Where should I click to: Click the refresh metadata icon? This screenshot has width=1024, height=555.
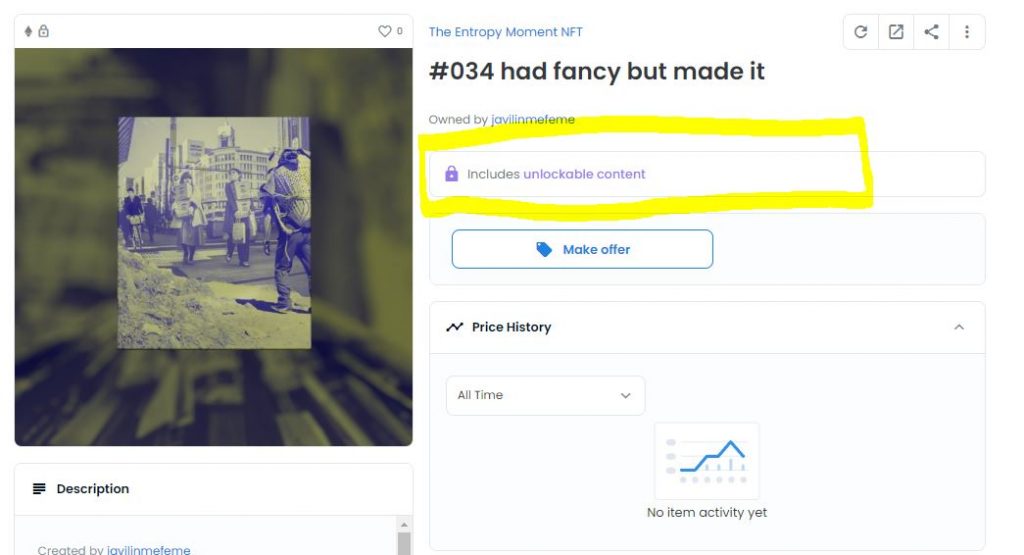click(x=861, y=31)
